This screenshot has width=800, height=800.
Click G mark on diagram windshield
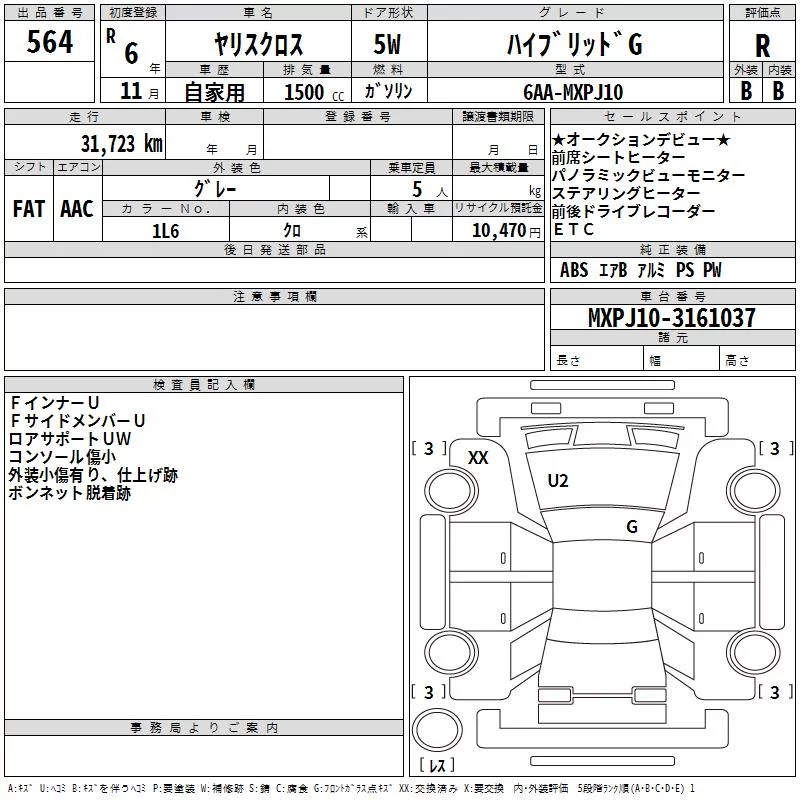632,527
